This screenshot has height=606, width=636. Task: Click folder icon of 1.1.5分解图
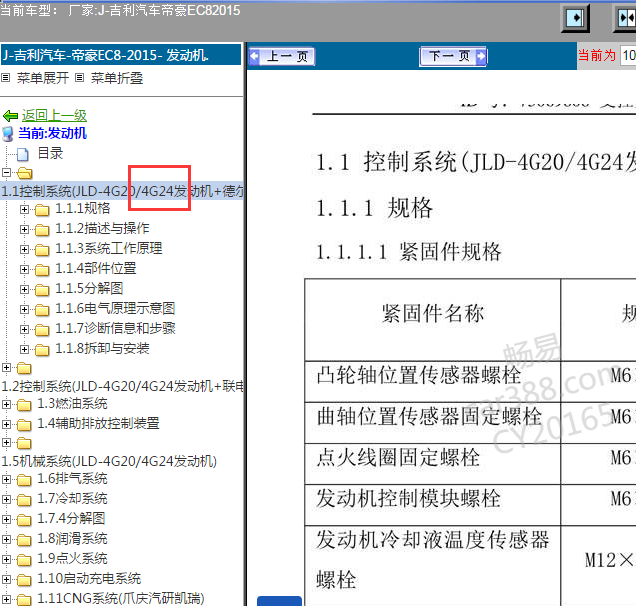42,289
